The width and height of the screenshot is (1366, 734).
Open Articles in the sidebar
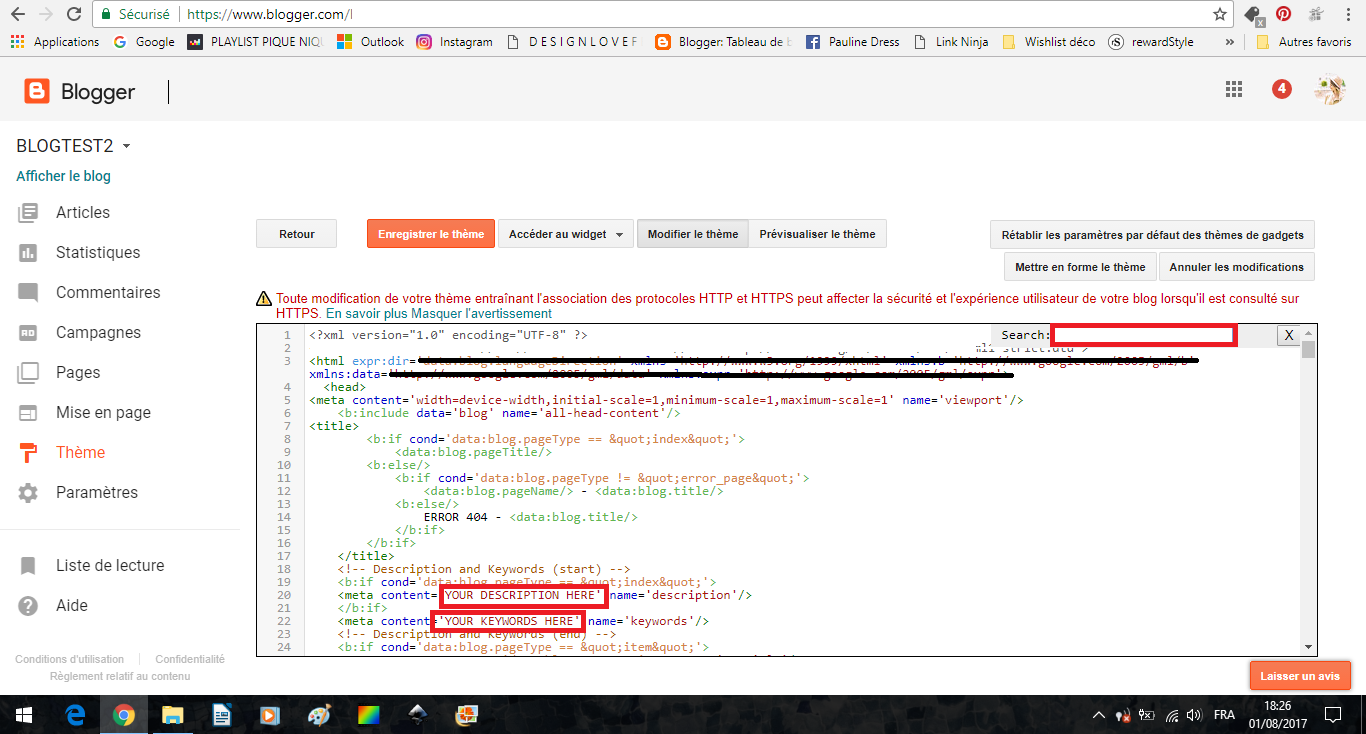coord(83,212)
